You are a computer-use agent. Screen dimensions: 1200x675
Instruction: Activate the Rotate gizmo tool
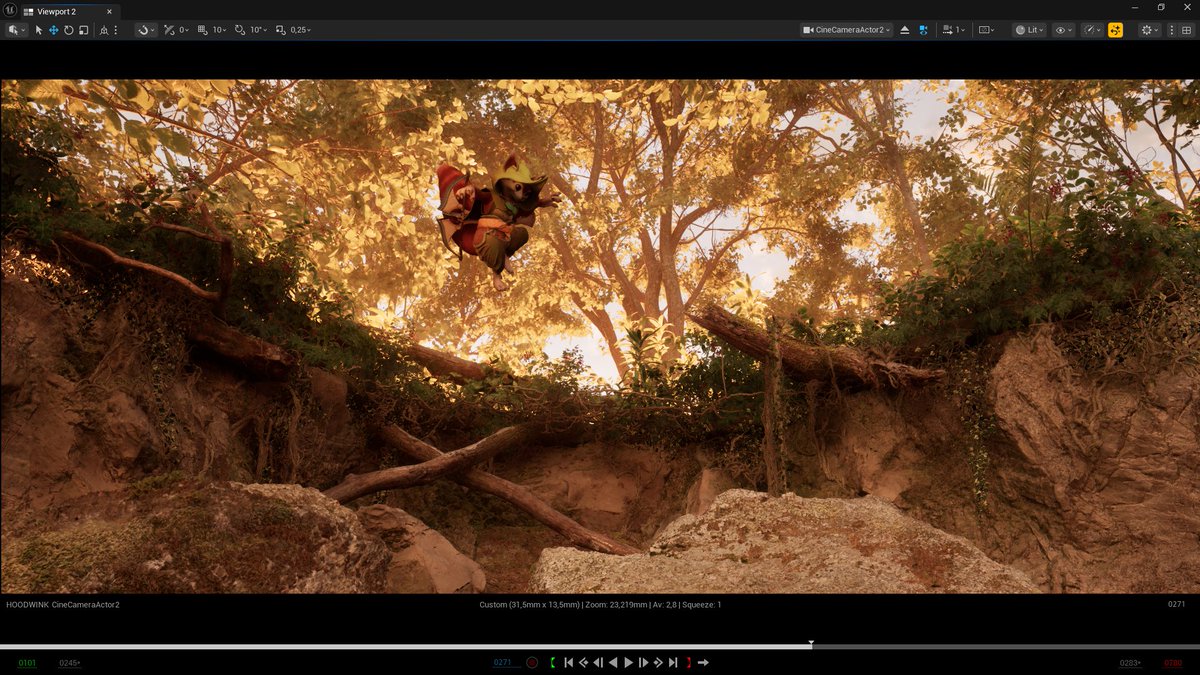pyautogui.click(x=68, y=30)
